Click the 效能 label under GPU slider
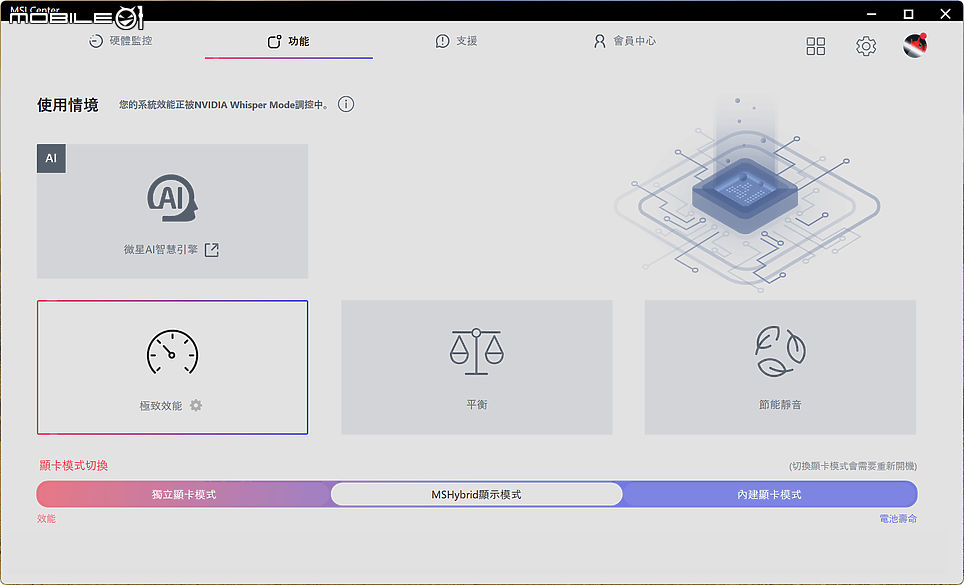This screenshot has height=585, width=964. click(46, 519)
